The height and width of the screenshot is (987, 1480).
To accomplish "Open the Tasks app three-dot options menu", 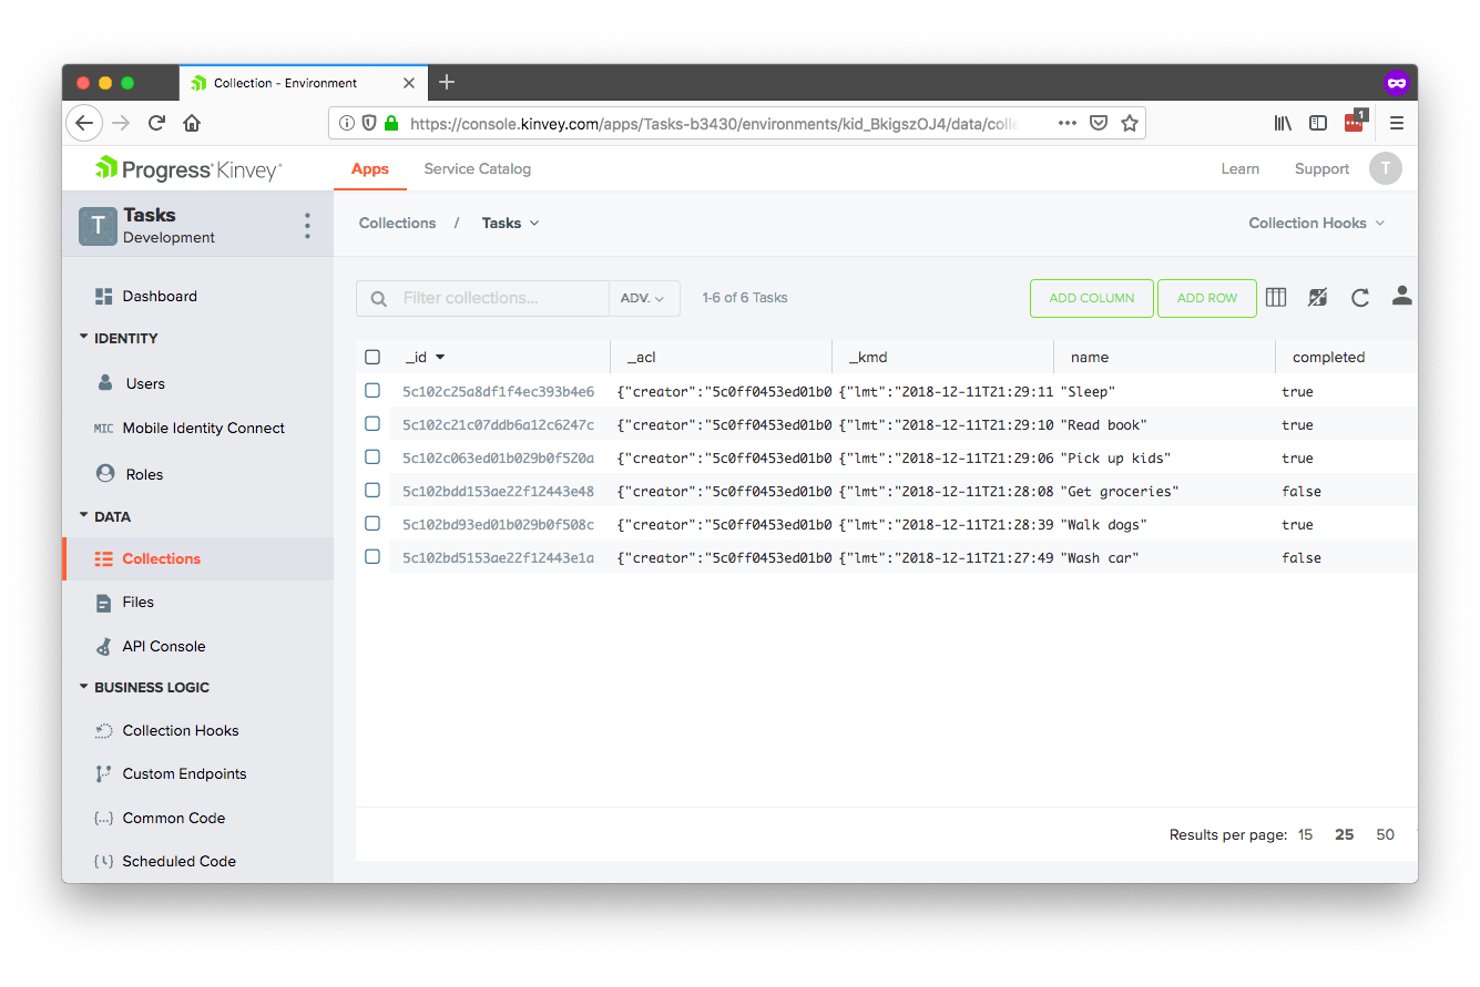I will [x=307, y=225].
